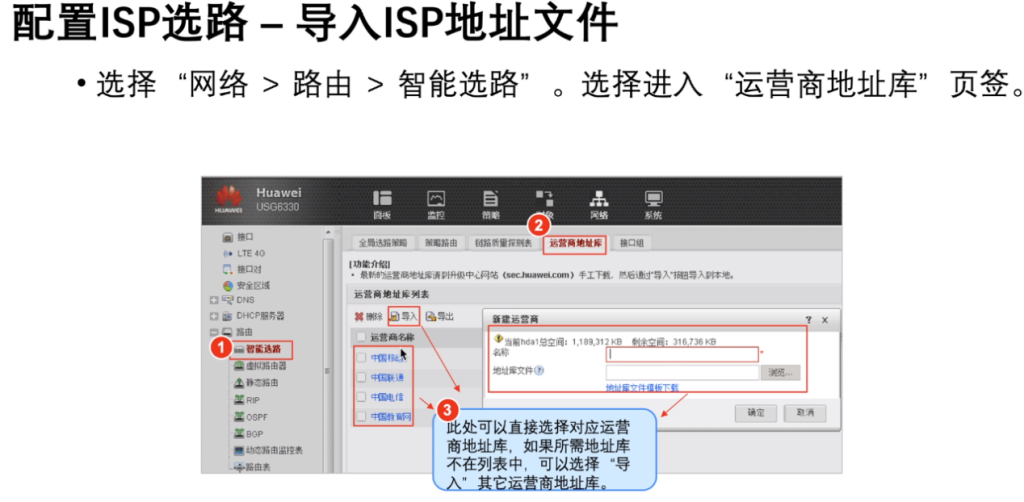Select 智能选路 in the sidebar

(x=261, y=350)
